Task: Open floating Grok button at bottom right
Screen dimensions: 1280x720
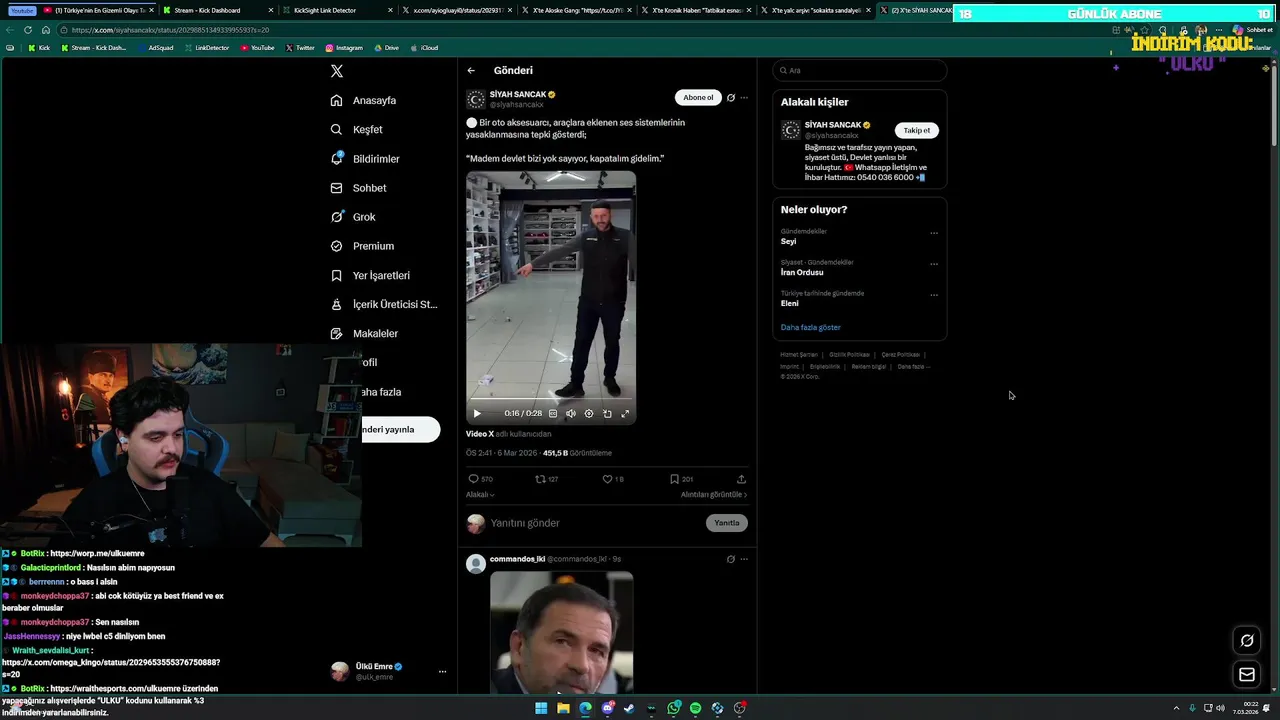Action: (1247, 641)
